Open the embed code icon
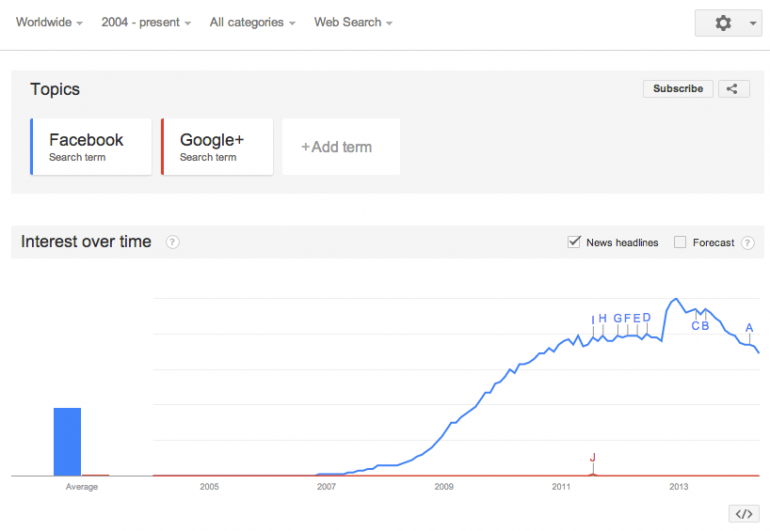770x531 pixels. click(744, 514)
